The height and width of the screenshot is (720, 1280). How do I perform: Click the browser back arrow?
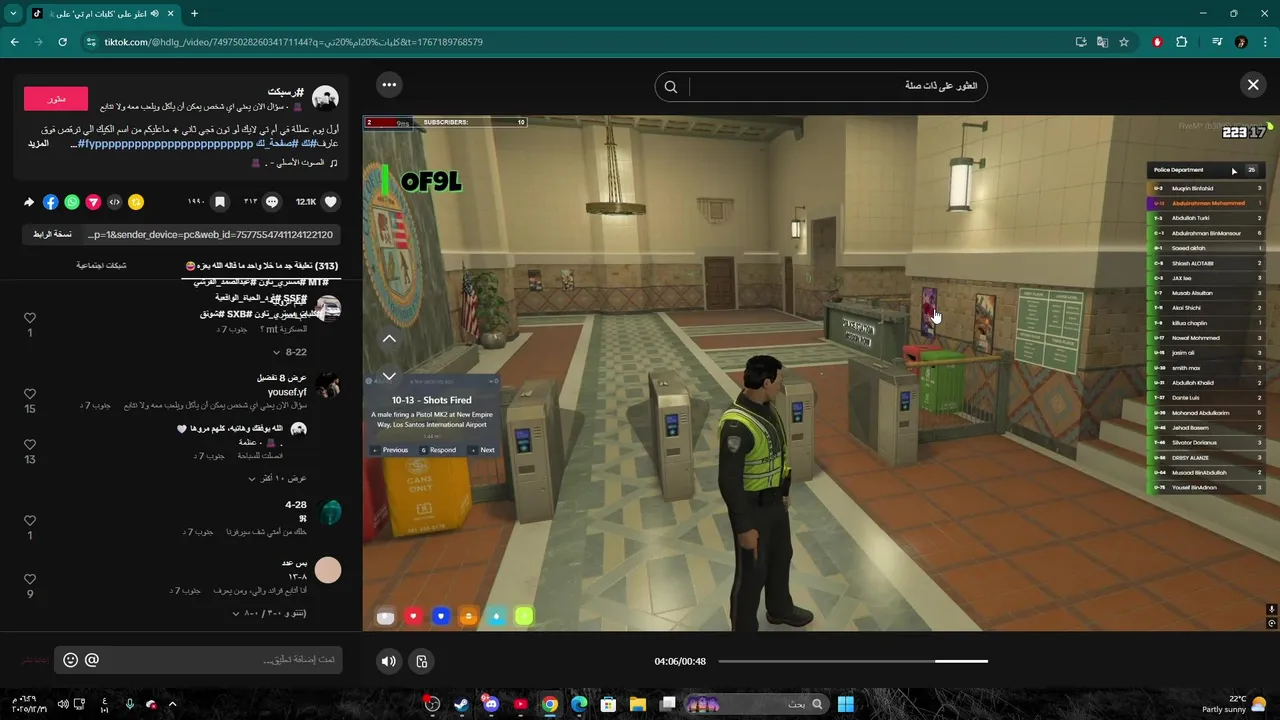tap(15, 42)
